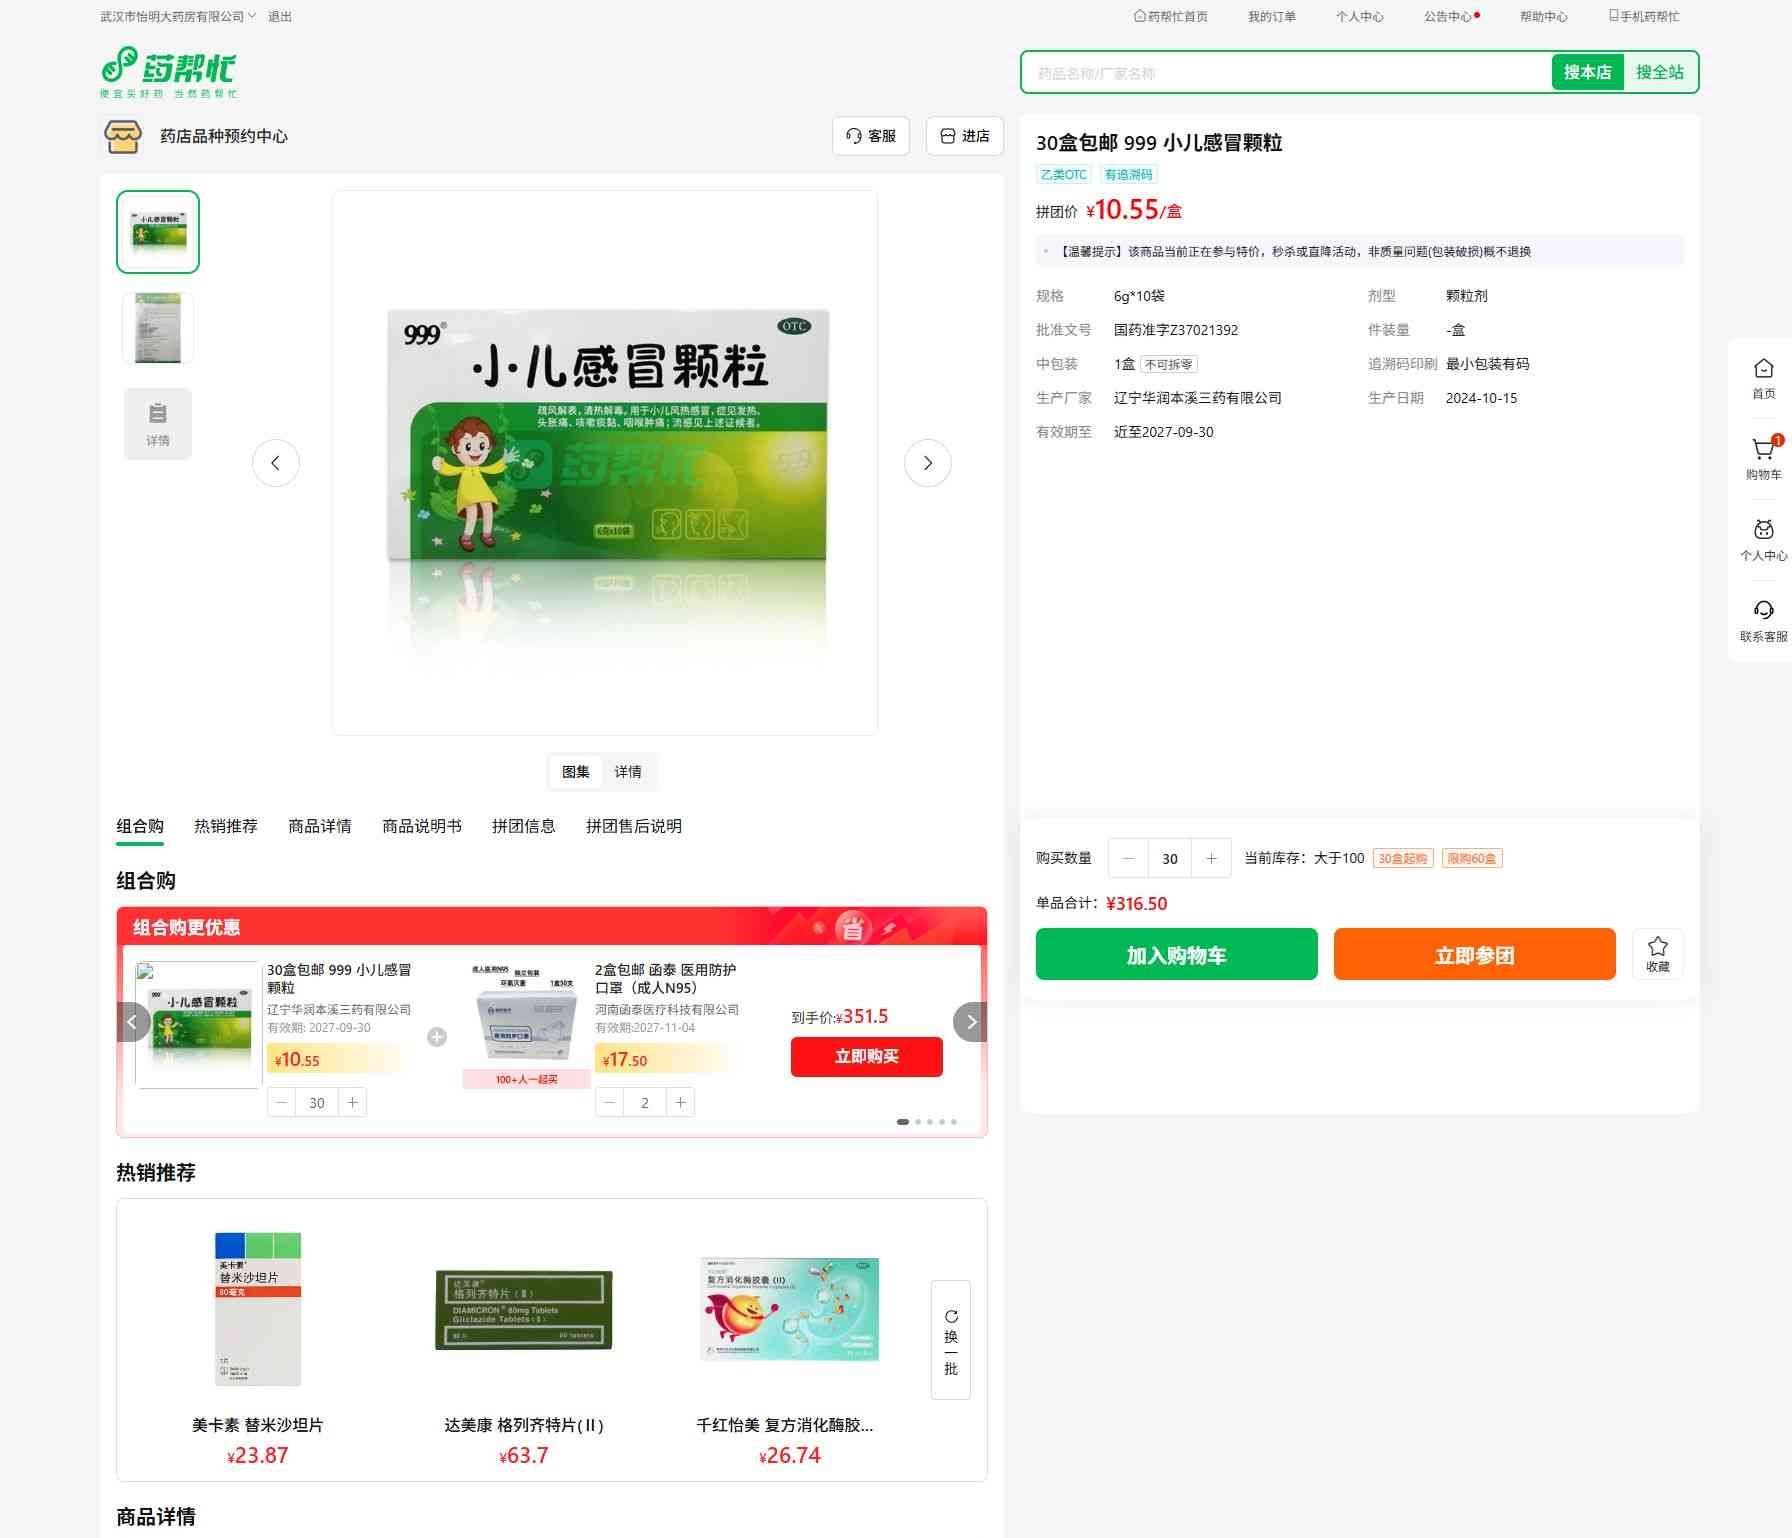Click the green 加入购物车 button

point(1176,955)
